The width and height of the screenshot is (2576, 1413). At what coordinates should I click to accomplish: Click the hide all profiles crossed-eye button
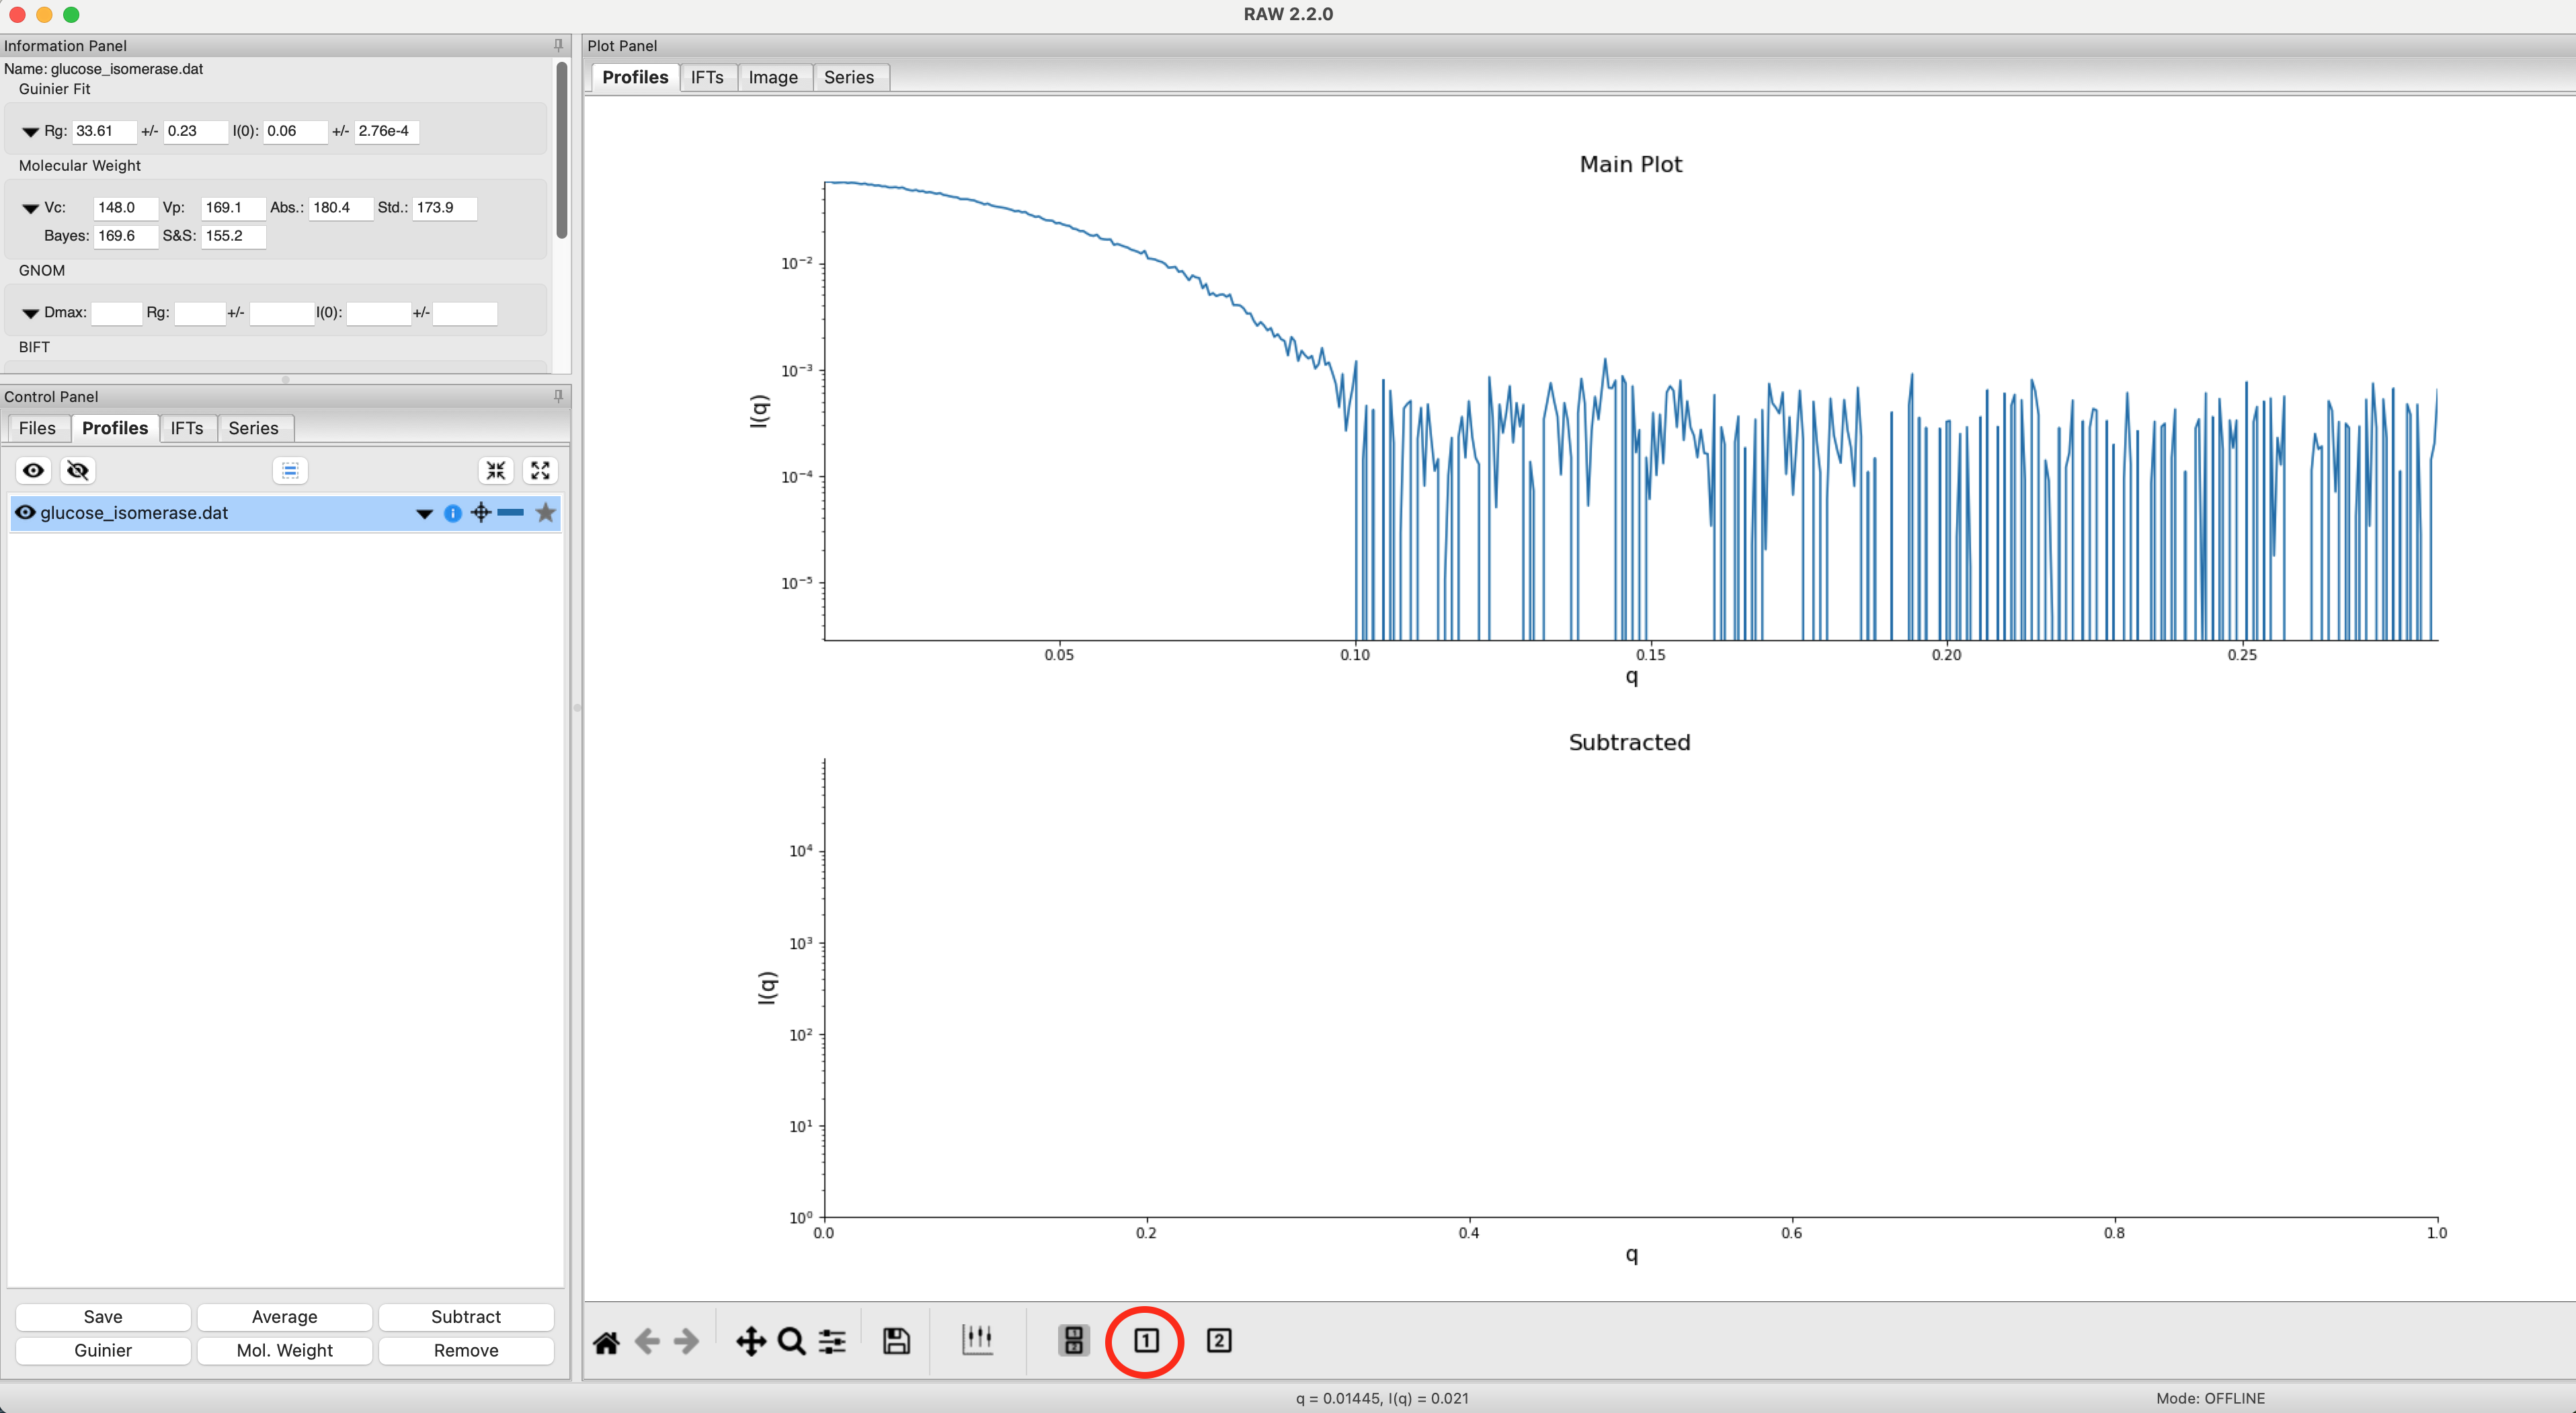click(x=78, y=471)
